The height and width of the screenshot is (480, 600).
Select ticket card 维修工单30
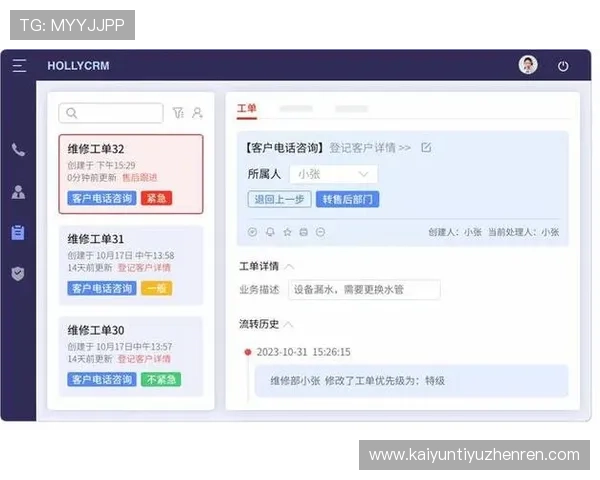point(131,356)
